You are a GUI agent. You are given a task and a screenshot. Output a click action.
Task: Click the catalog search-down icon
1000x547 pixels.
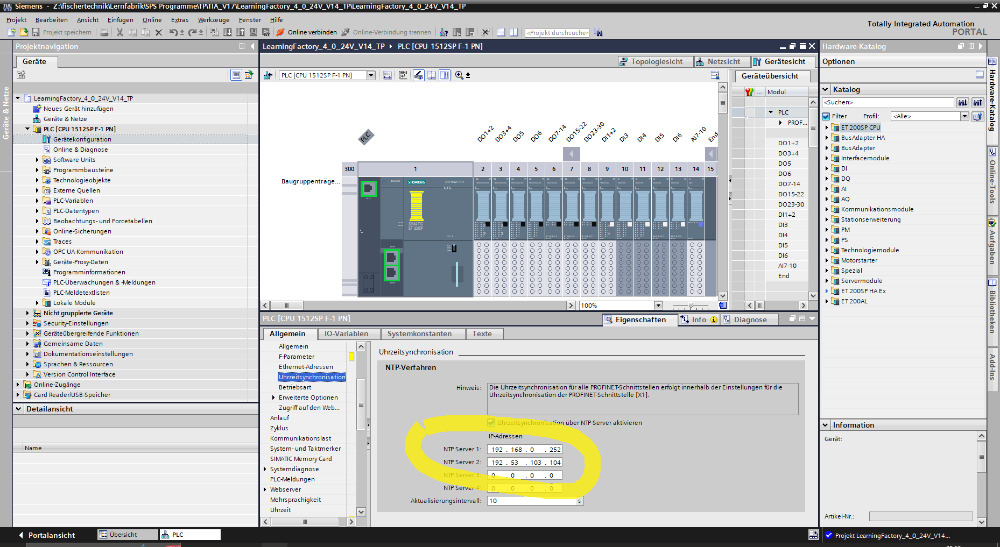pos(962,102)
